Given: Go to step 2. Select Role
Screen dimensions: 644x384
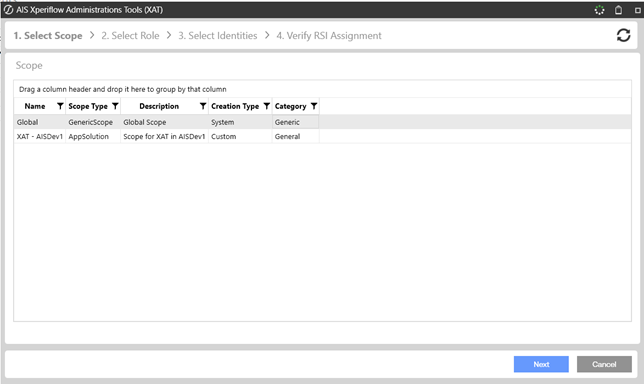Looking at the screenshot, I should (x=130, y=36).
